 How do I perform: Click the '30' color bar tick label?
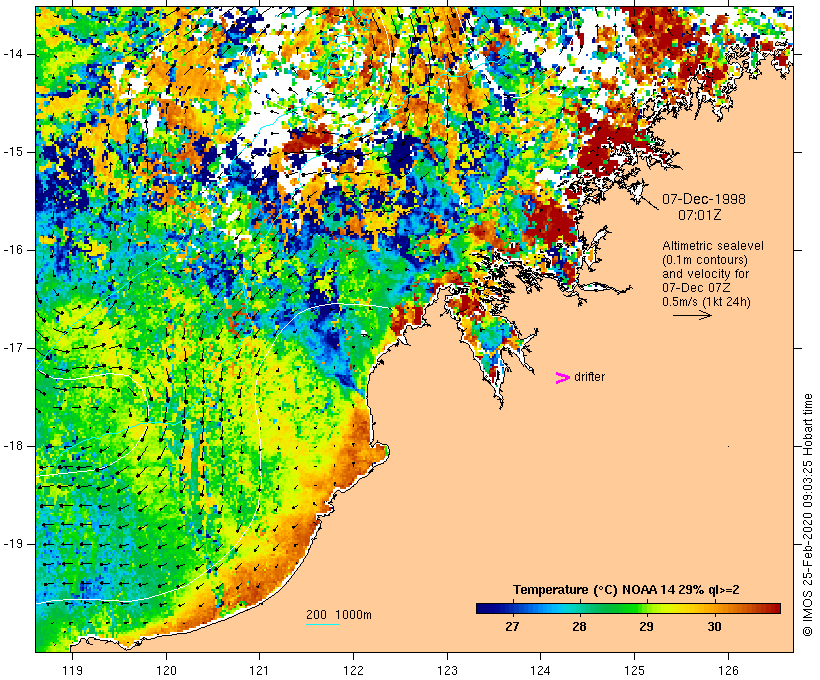point(714,627)
